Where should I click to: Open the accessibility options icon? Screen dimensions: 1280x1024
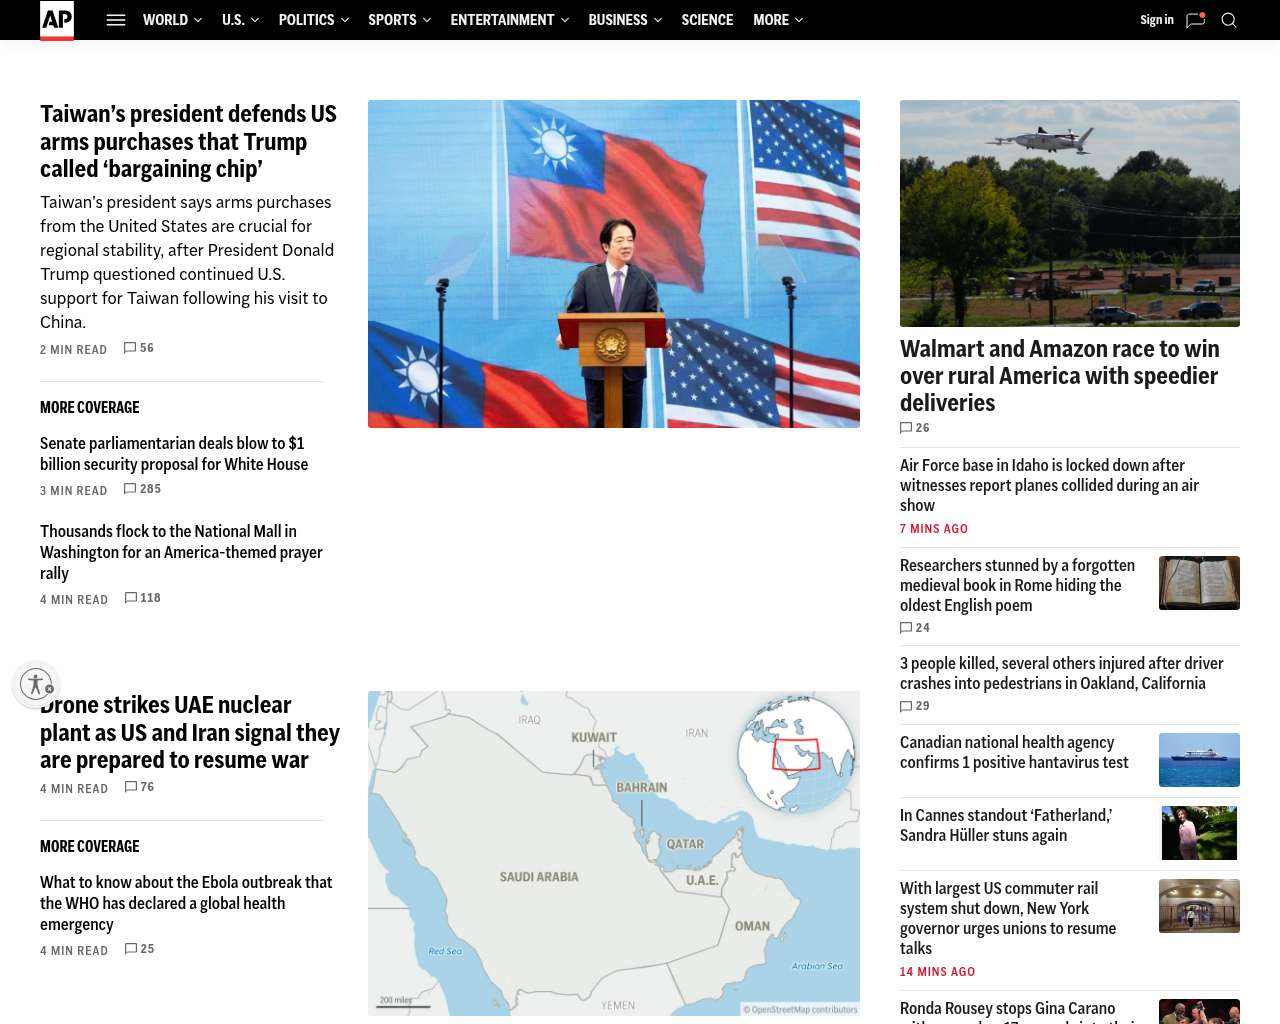point(36,684)
